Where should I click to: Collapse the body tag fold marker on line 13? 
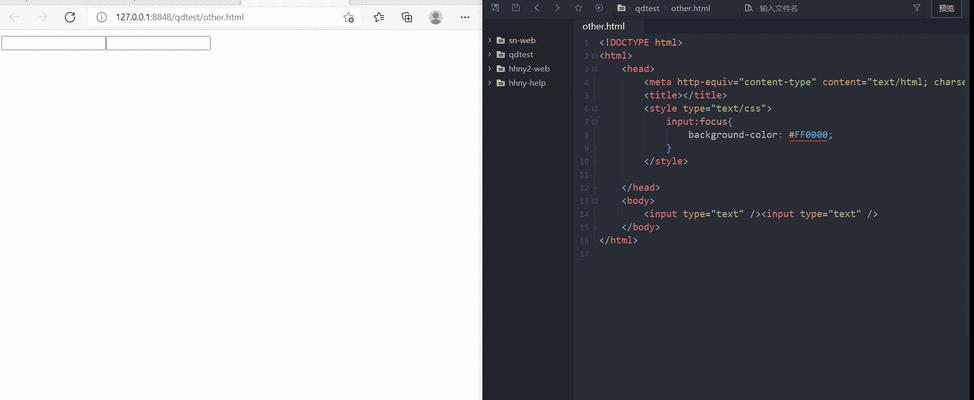coord(594,201)
